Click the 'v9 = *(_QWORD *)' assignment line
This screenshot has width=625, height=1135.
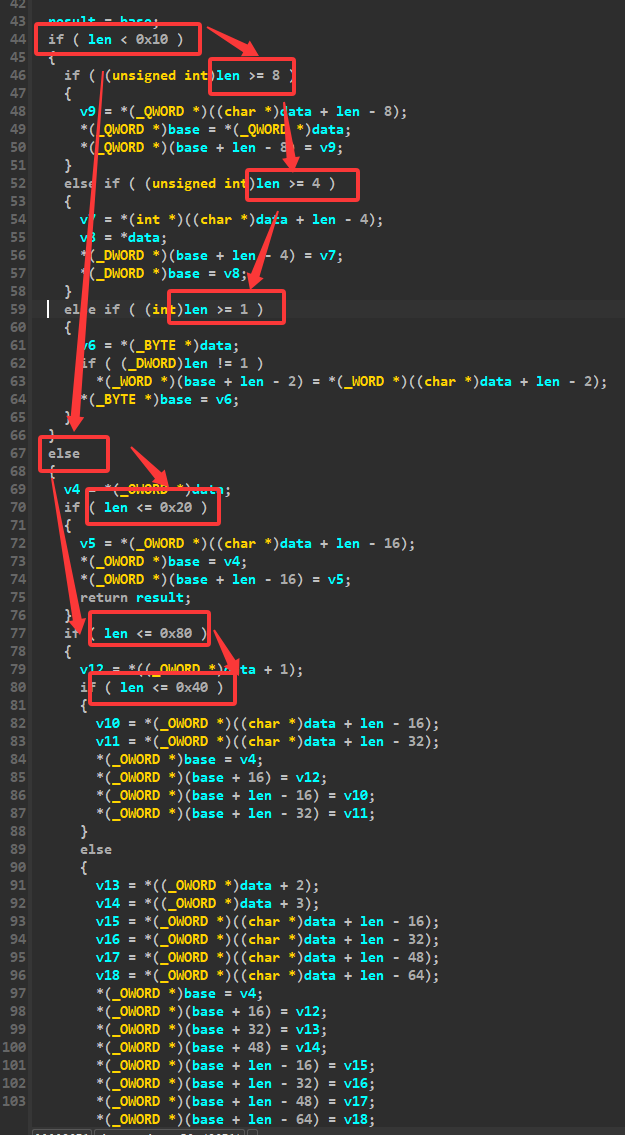[243, 111]
